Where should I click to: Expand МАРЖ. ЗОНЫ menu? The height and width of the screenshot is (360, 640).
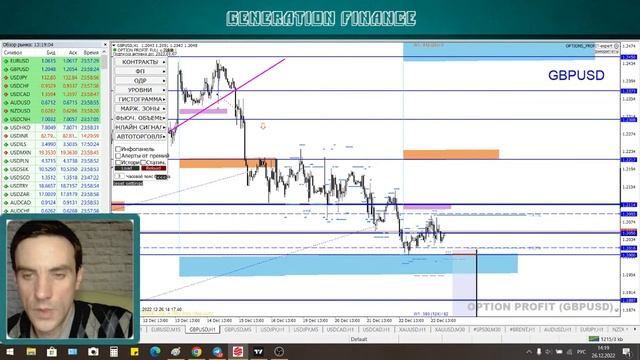click(140, 109)
